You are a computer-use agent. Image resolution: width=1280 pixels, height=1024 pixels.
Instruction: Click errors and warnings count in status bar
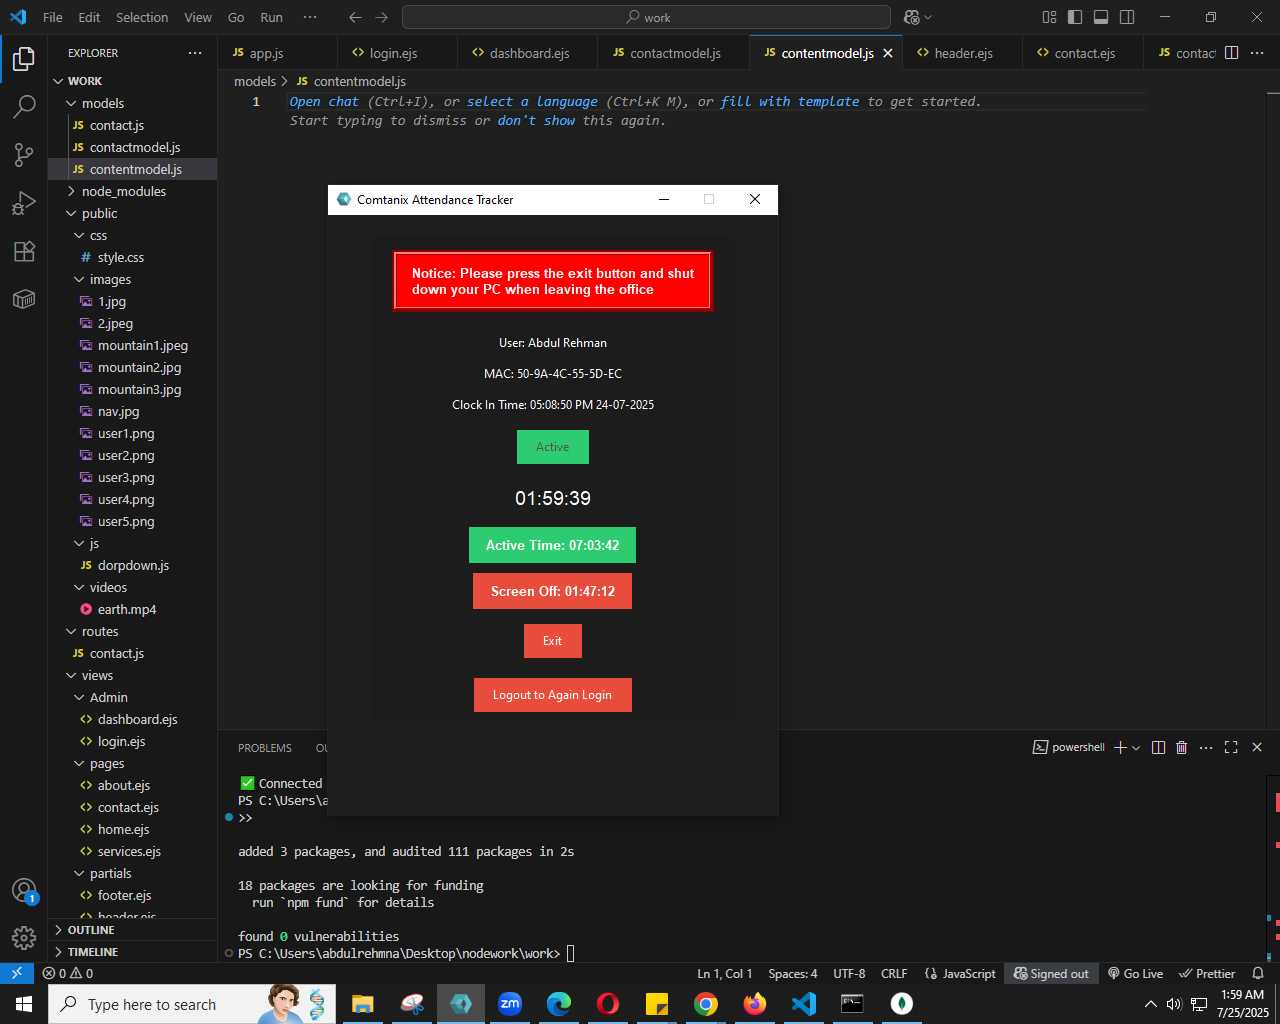pos(68,973)
